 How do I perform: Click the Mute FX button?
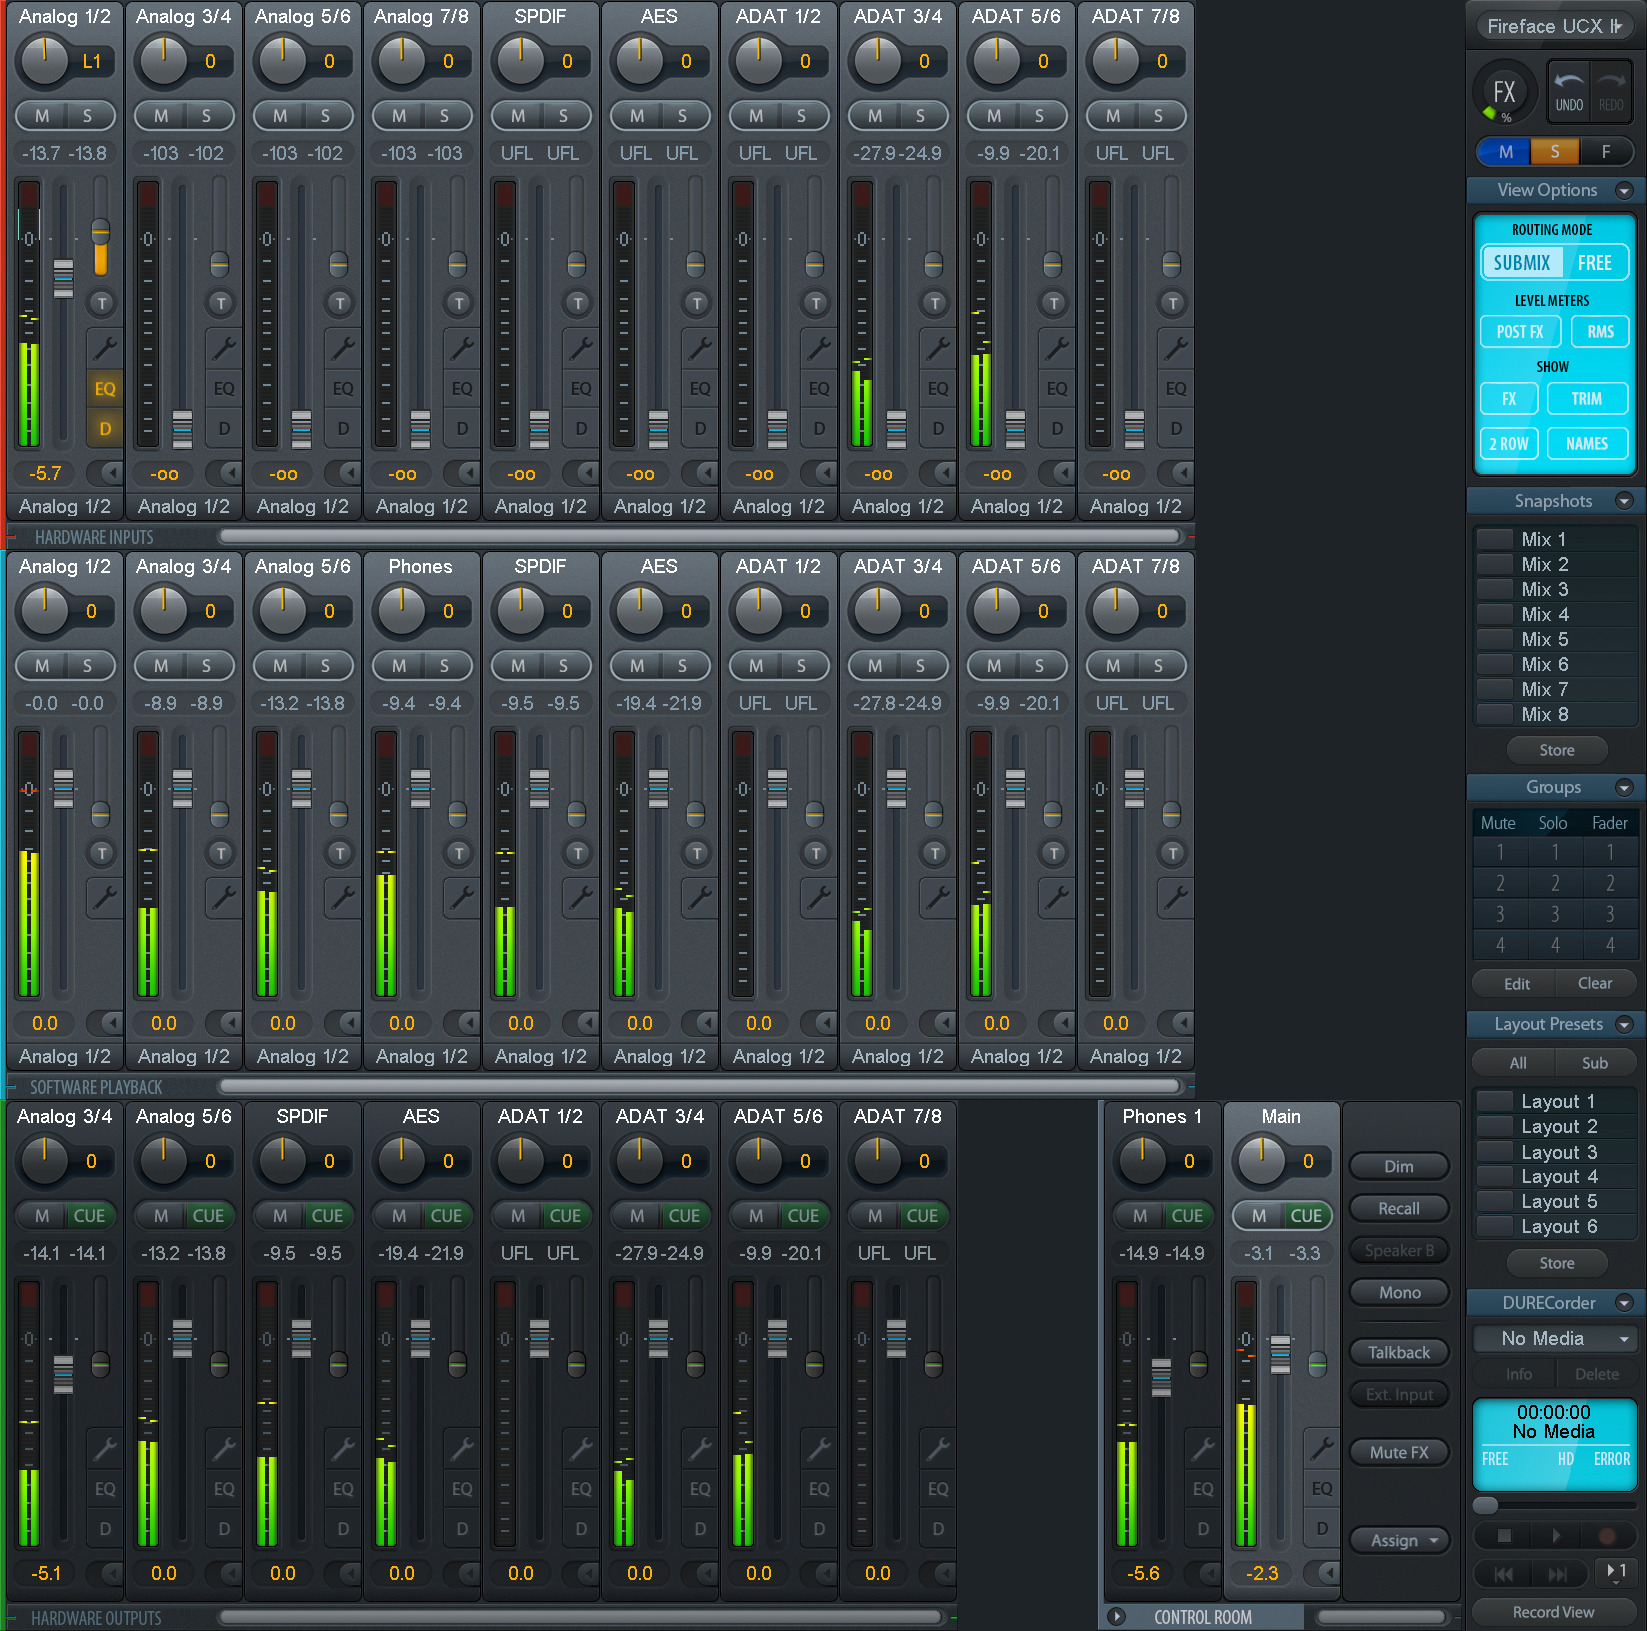[x=1399, y=1453]
